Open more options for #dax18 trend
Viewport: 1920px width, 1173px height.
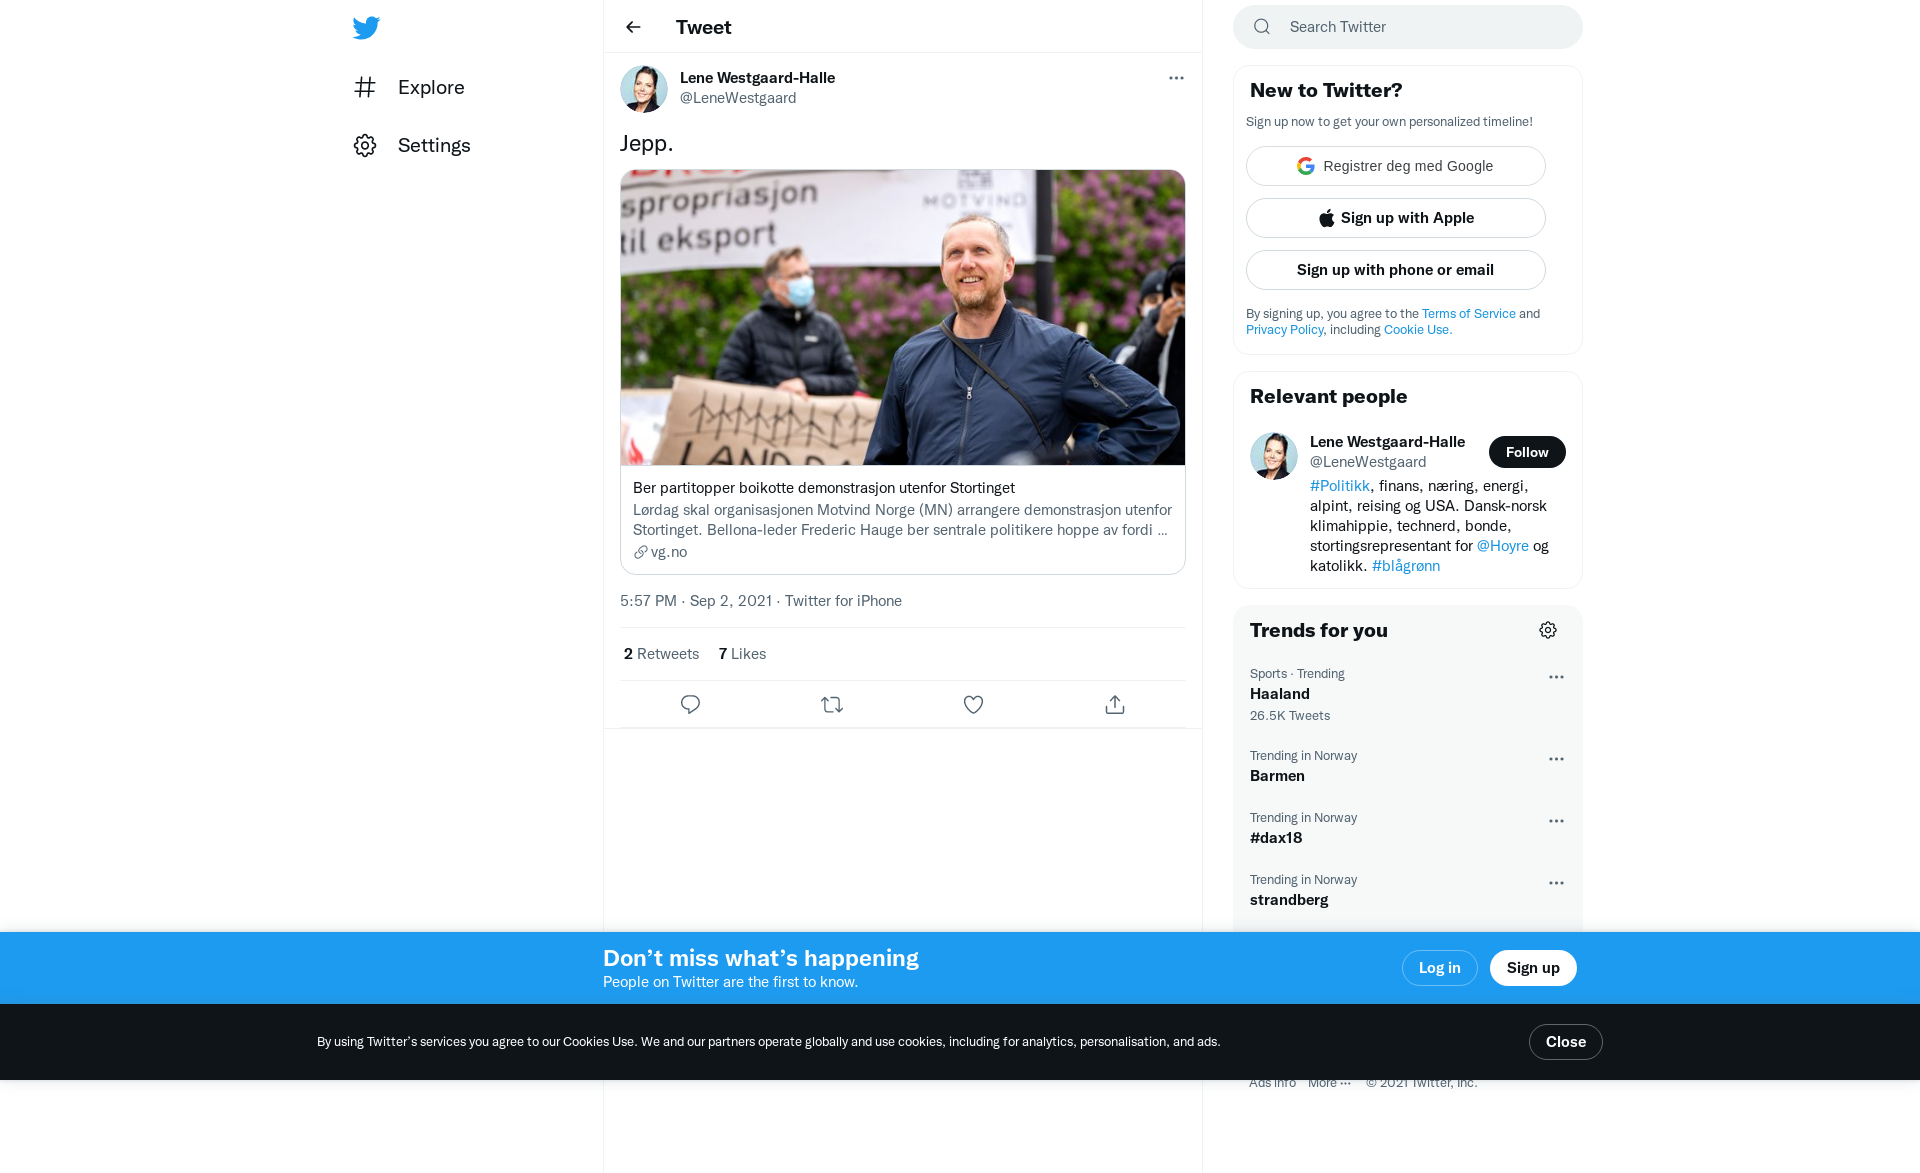(x=1556, y=821)
